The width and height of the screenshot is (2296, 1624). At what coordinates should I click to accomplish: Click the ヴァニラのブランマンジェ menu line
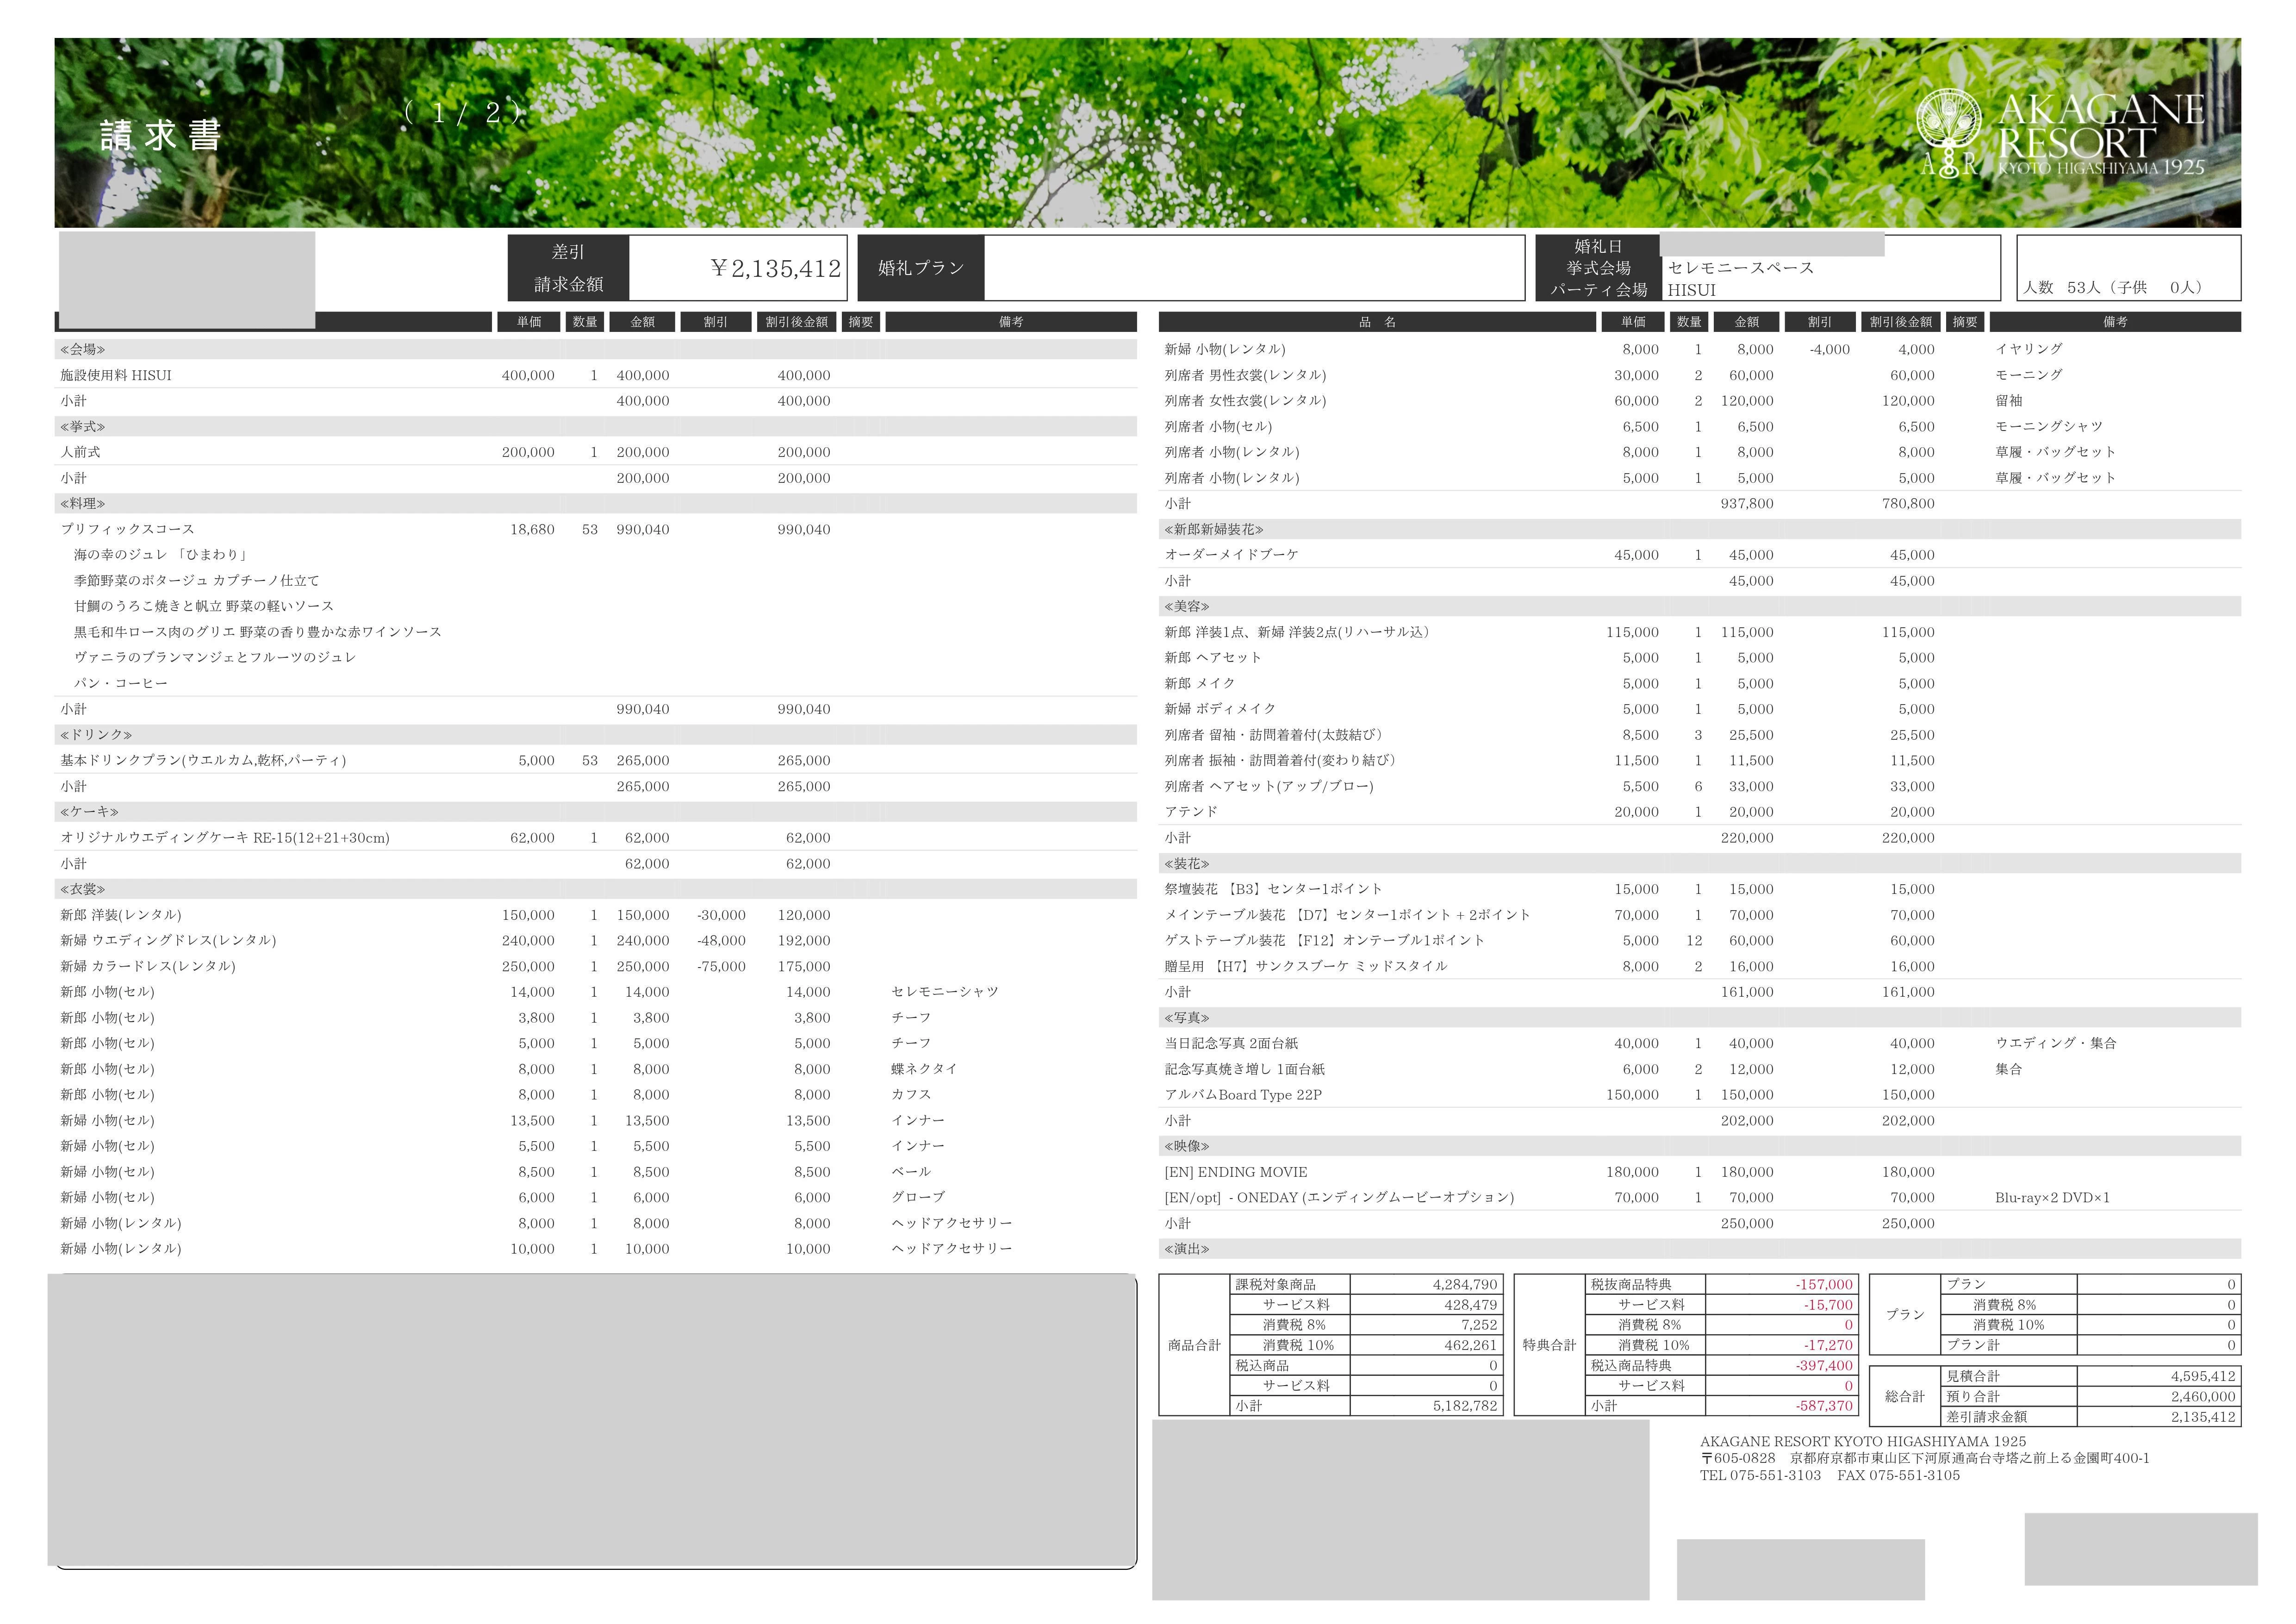click(x=215, y=657)
